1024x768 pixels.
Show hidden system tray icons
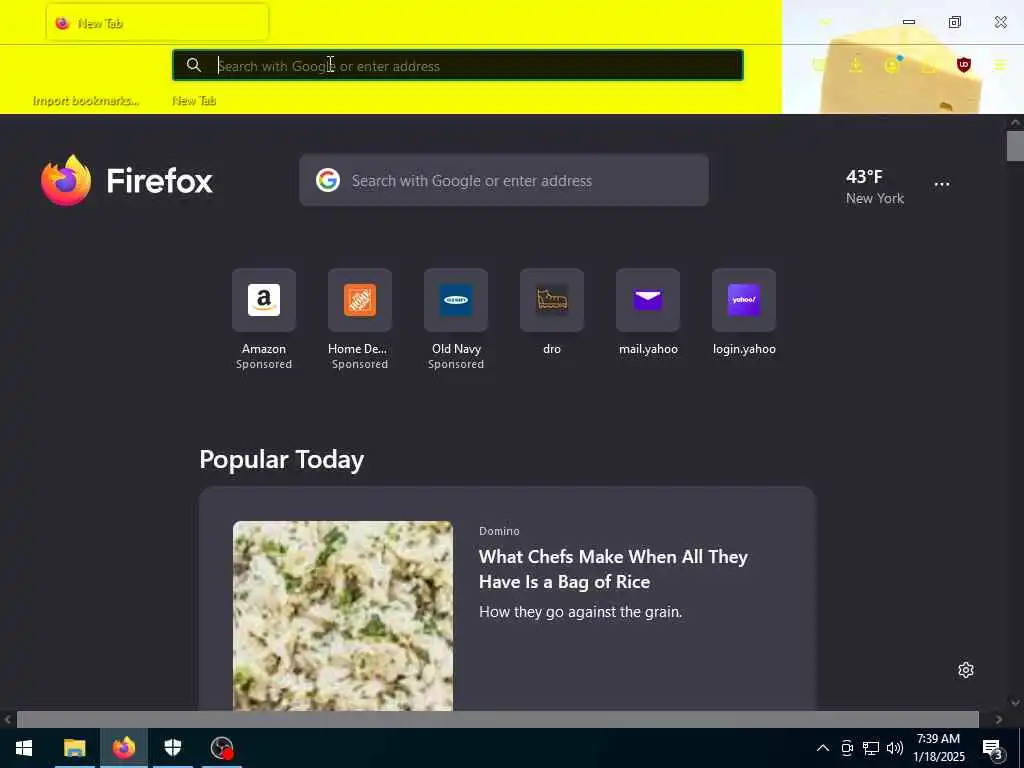point(823,748)
